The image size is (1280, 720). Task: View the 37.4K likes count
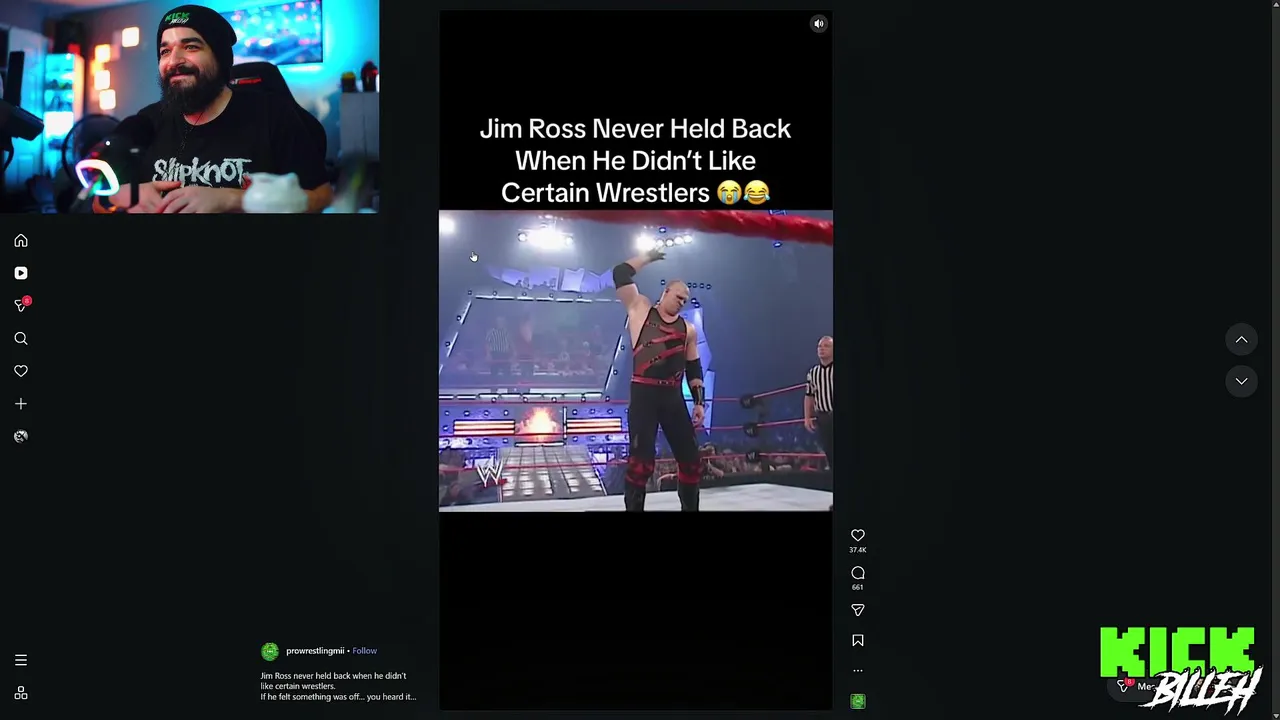tap(858, 550)
